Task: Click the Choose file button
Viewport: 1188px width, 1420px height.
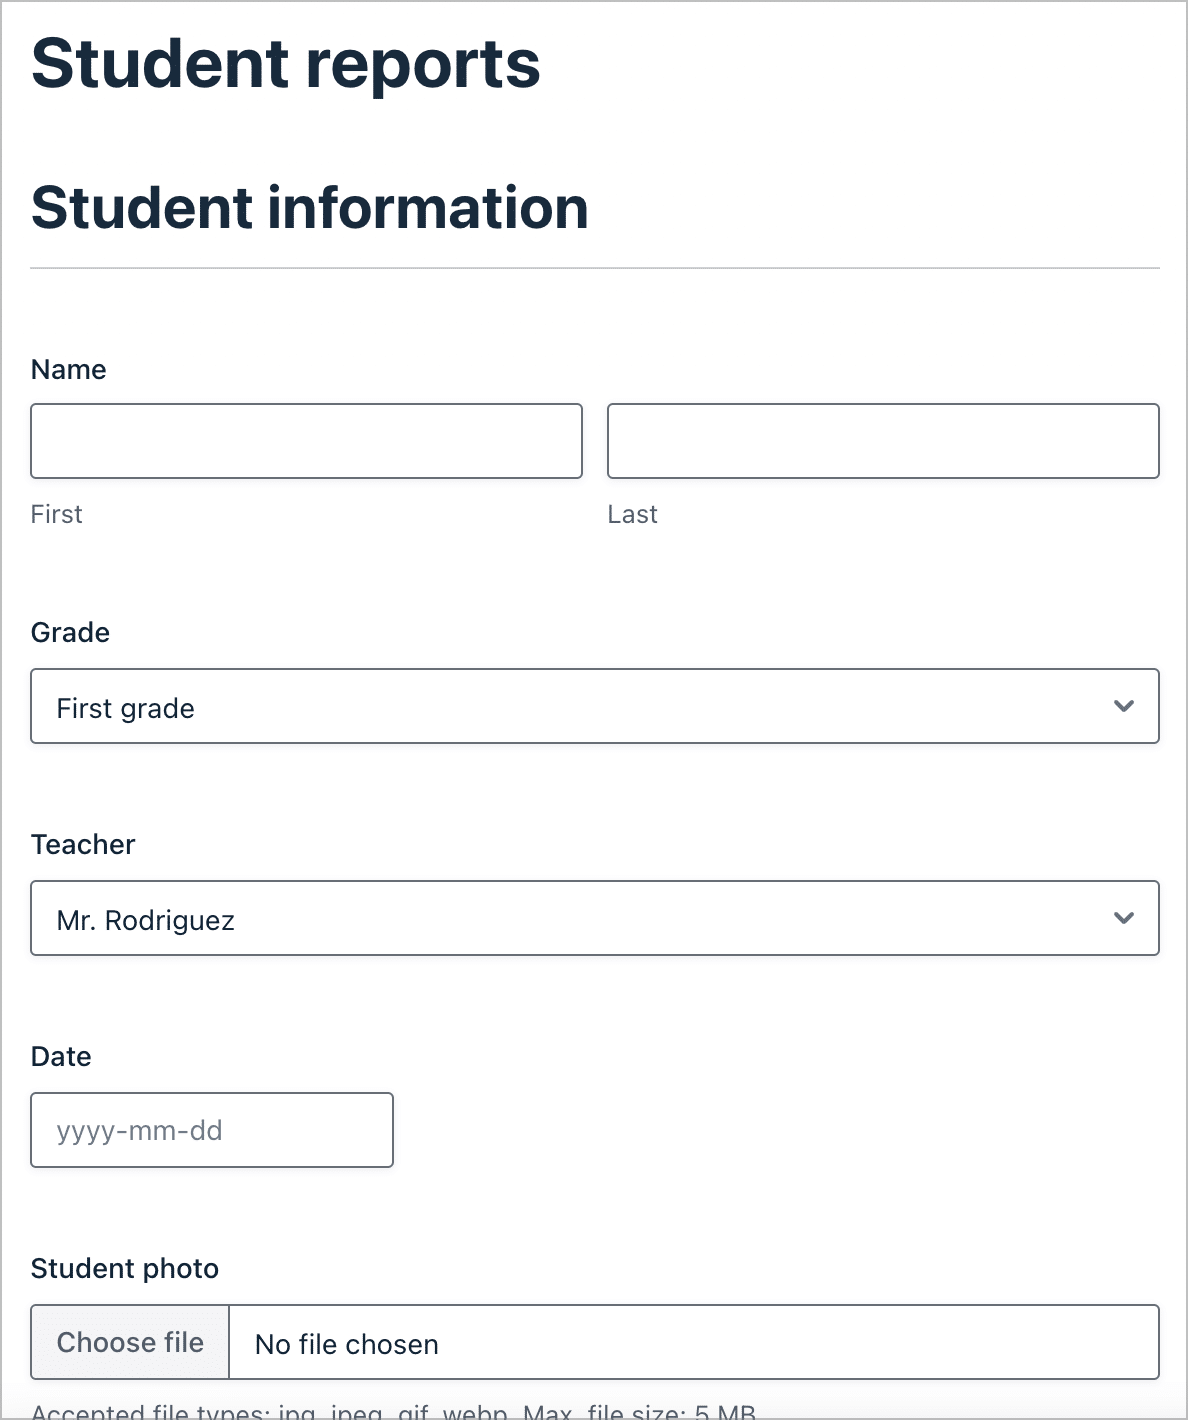Action: click(x=130, y=1342)
